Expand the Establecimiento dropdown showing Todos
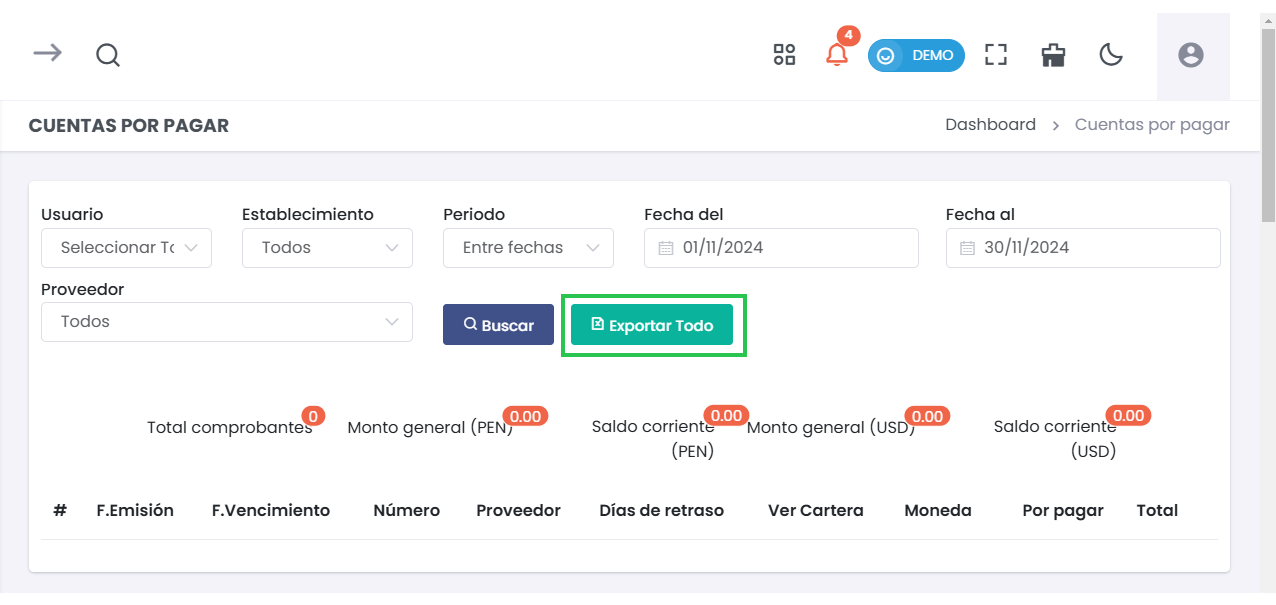1276x605 pixels. click(x=327, y=247)
